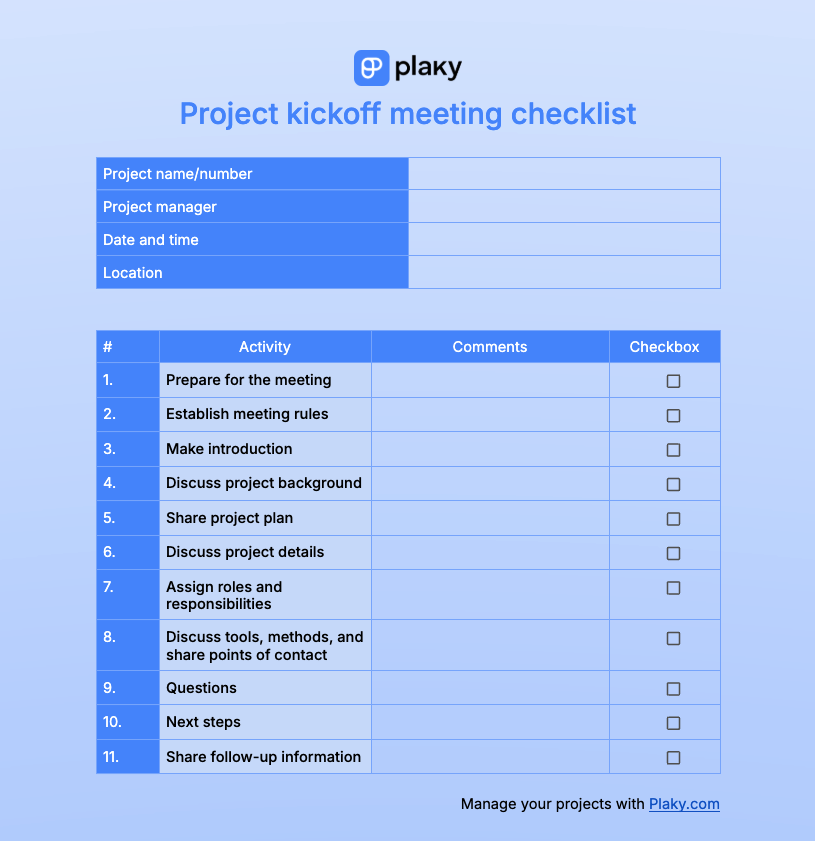Check the Next steps checkbox
Screen dimensions: 815x841
click(x=673, y=723)
